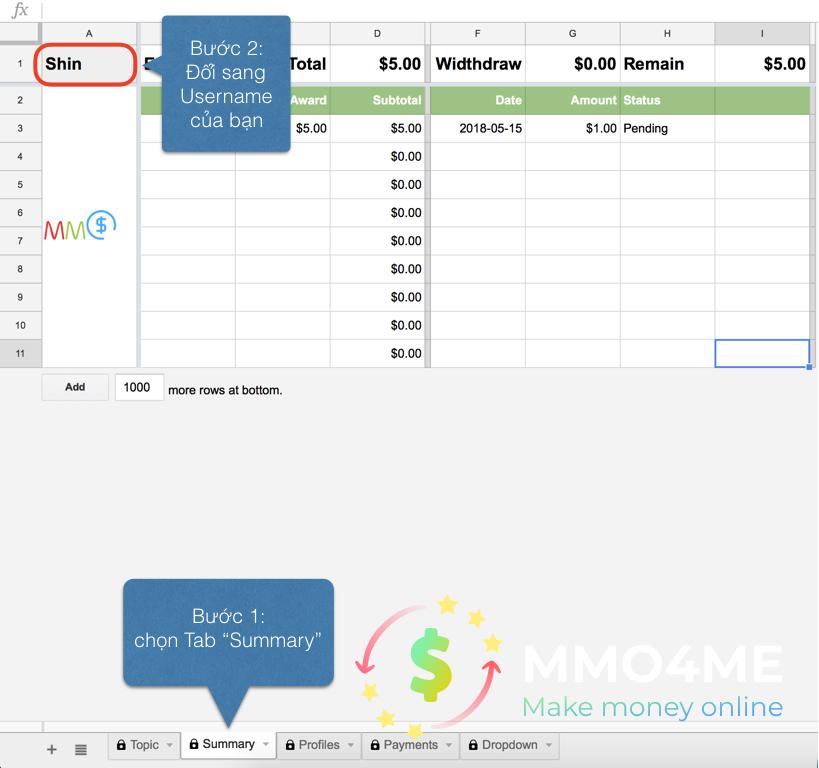Select the $0.00 Subtotal cell in row 4

(x=377, y=157)
